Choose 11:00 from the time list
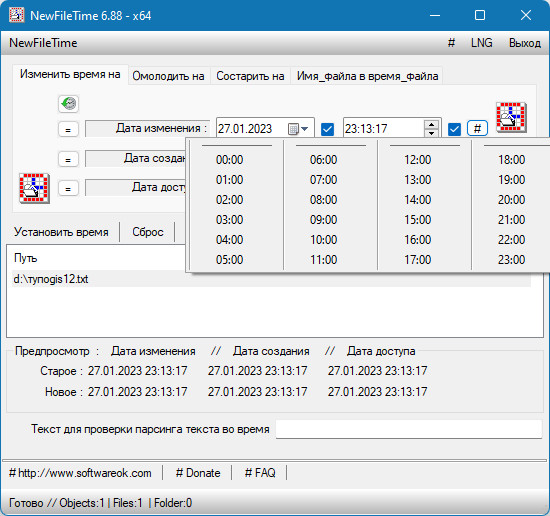Screen dimensions: 550x516 coord(323,260)
